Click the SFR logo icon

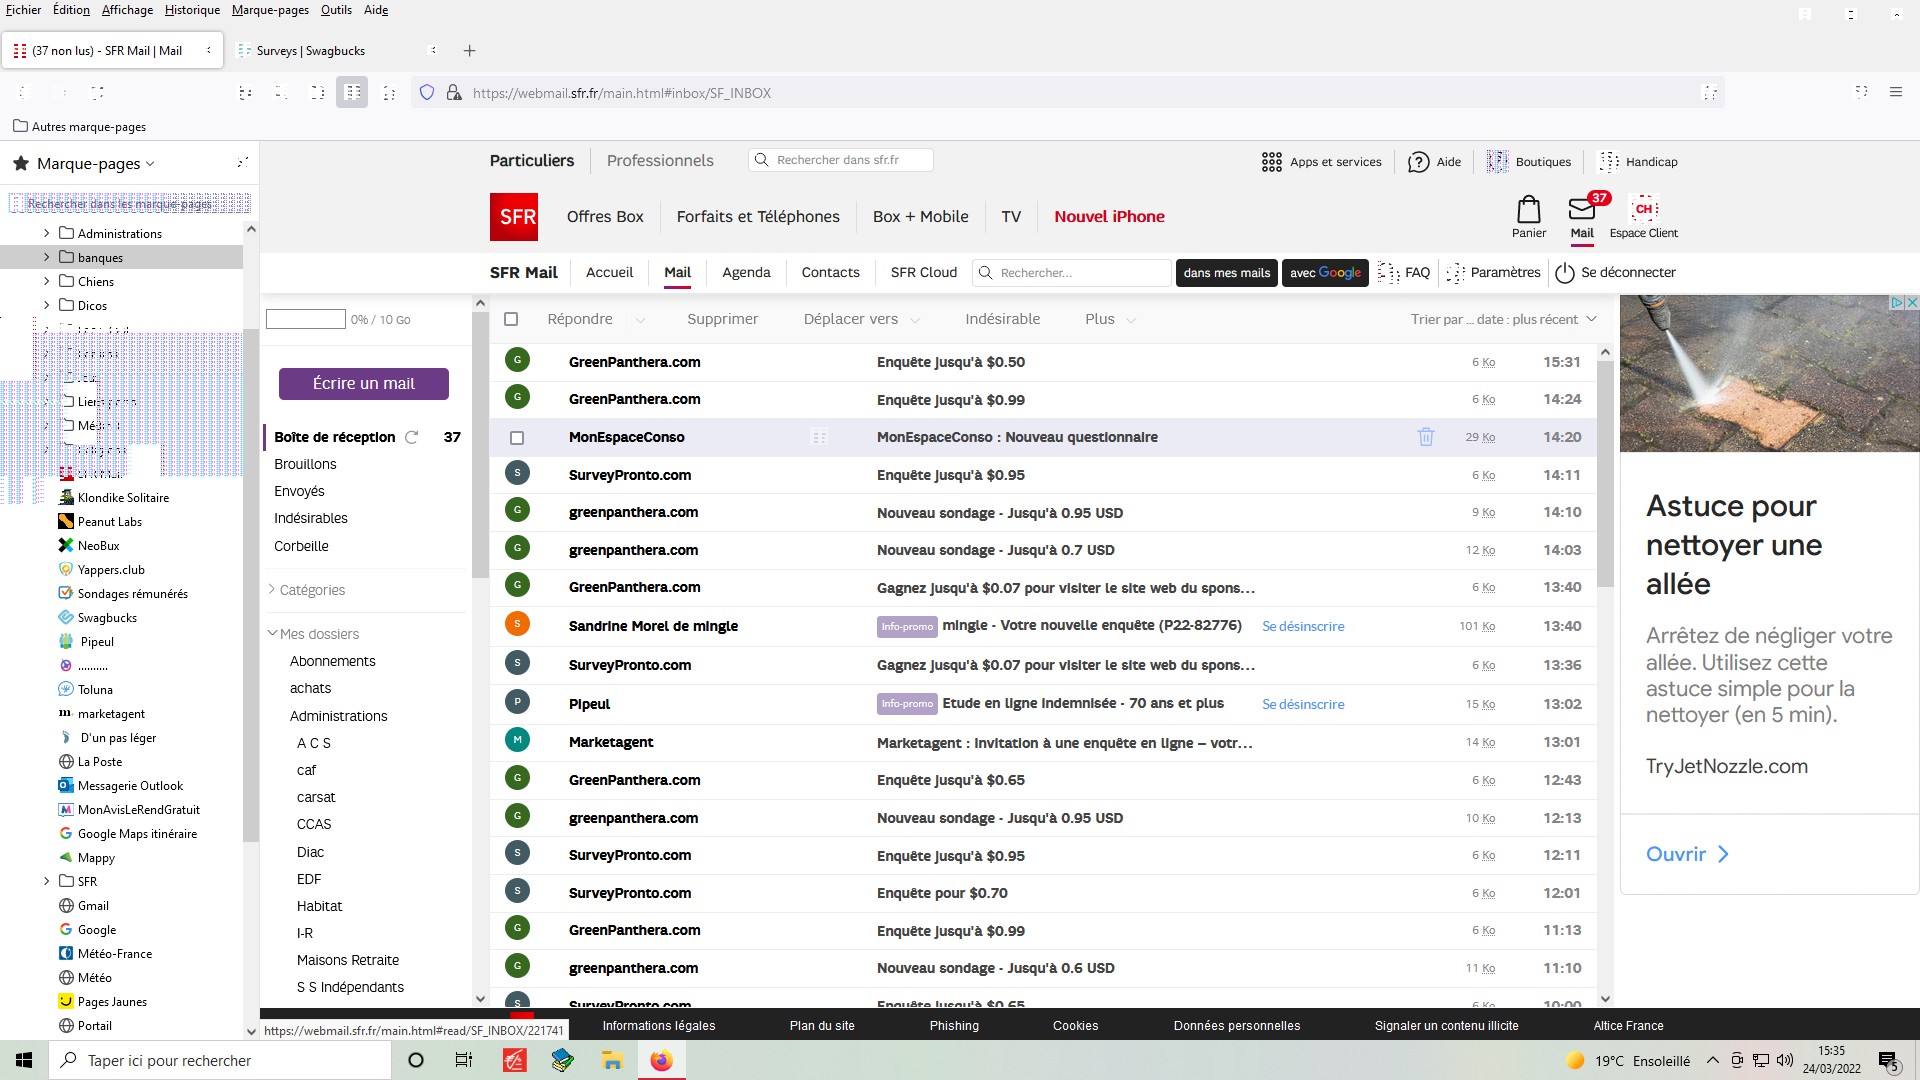[x=513, y=217]
